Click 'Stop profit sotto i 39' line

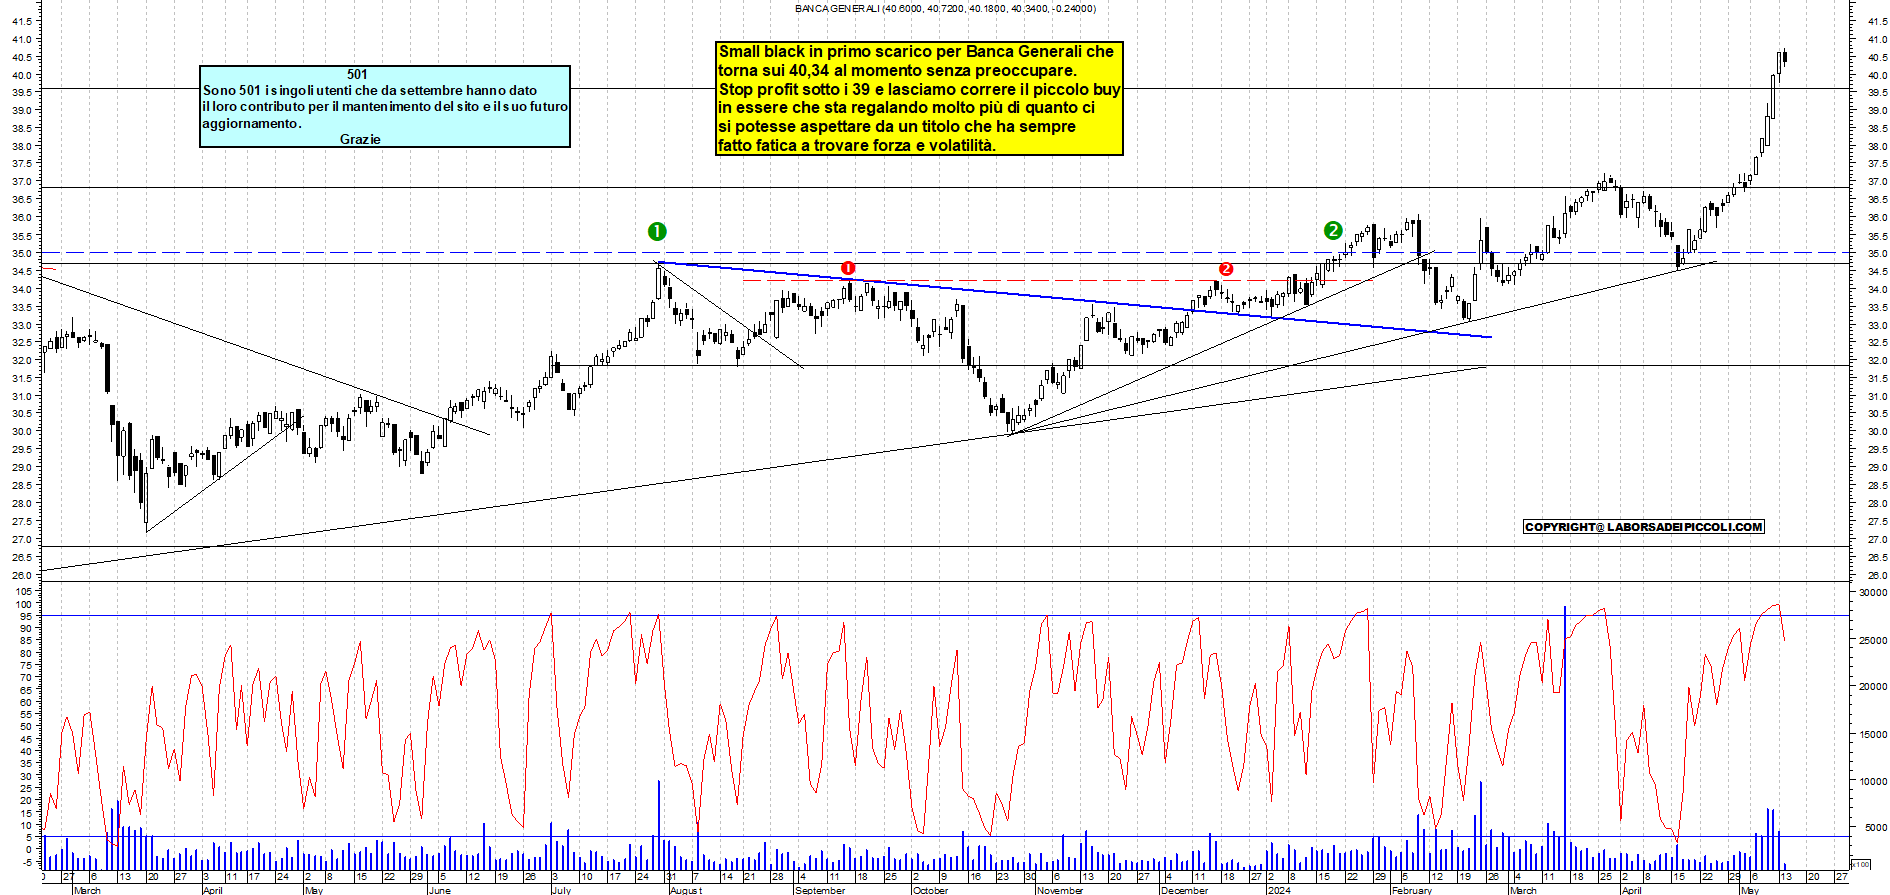click(x=919, y=90)
